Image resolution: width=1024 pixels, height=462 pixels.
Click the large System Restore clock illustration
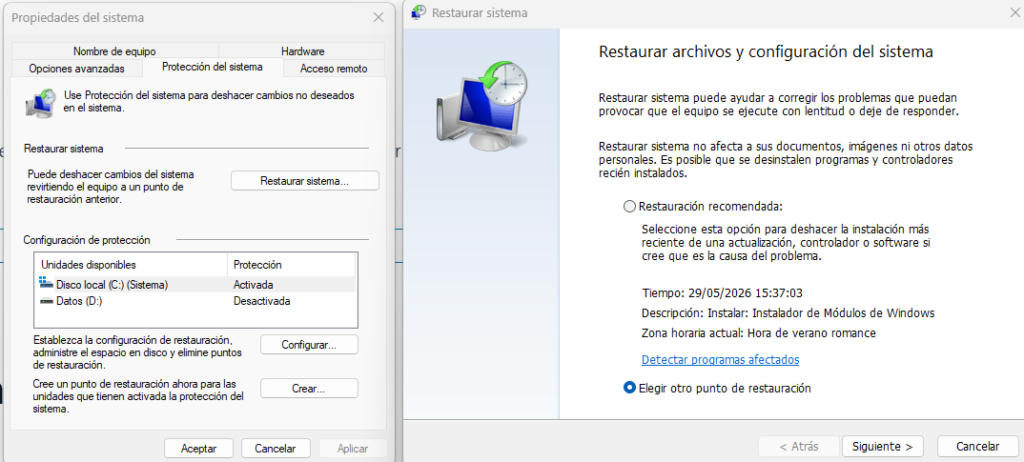(482, 105)
